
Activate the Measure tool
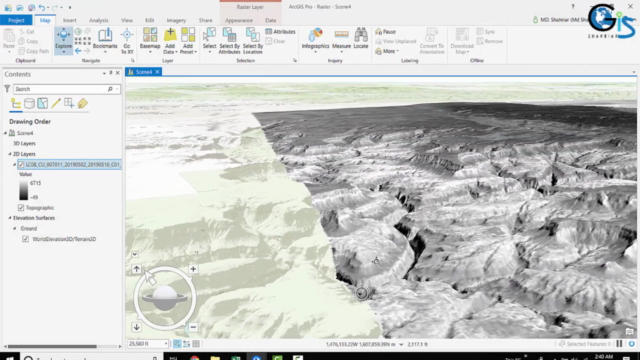click(x=341, y=40)
